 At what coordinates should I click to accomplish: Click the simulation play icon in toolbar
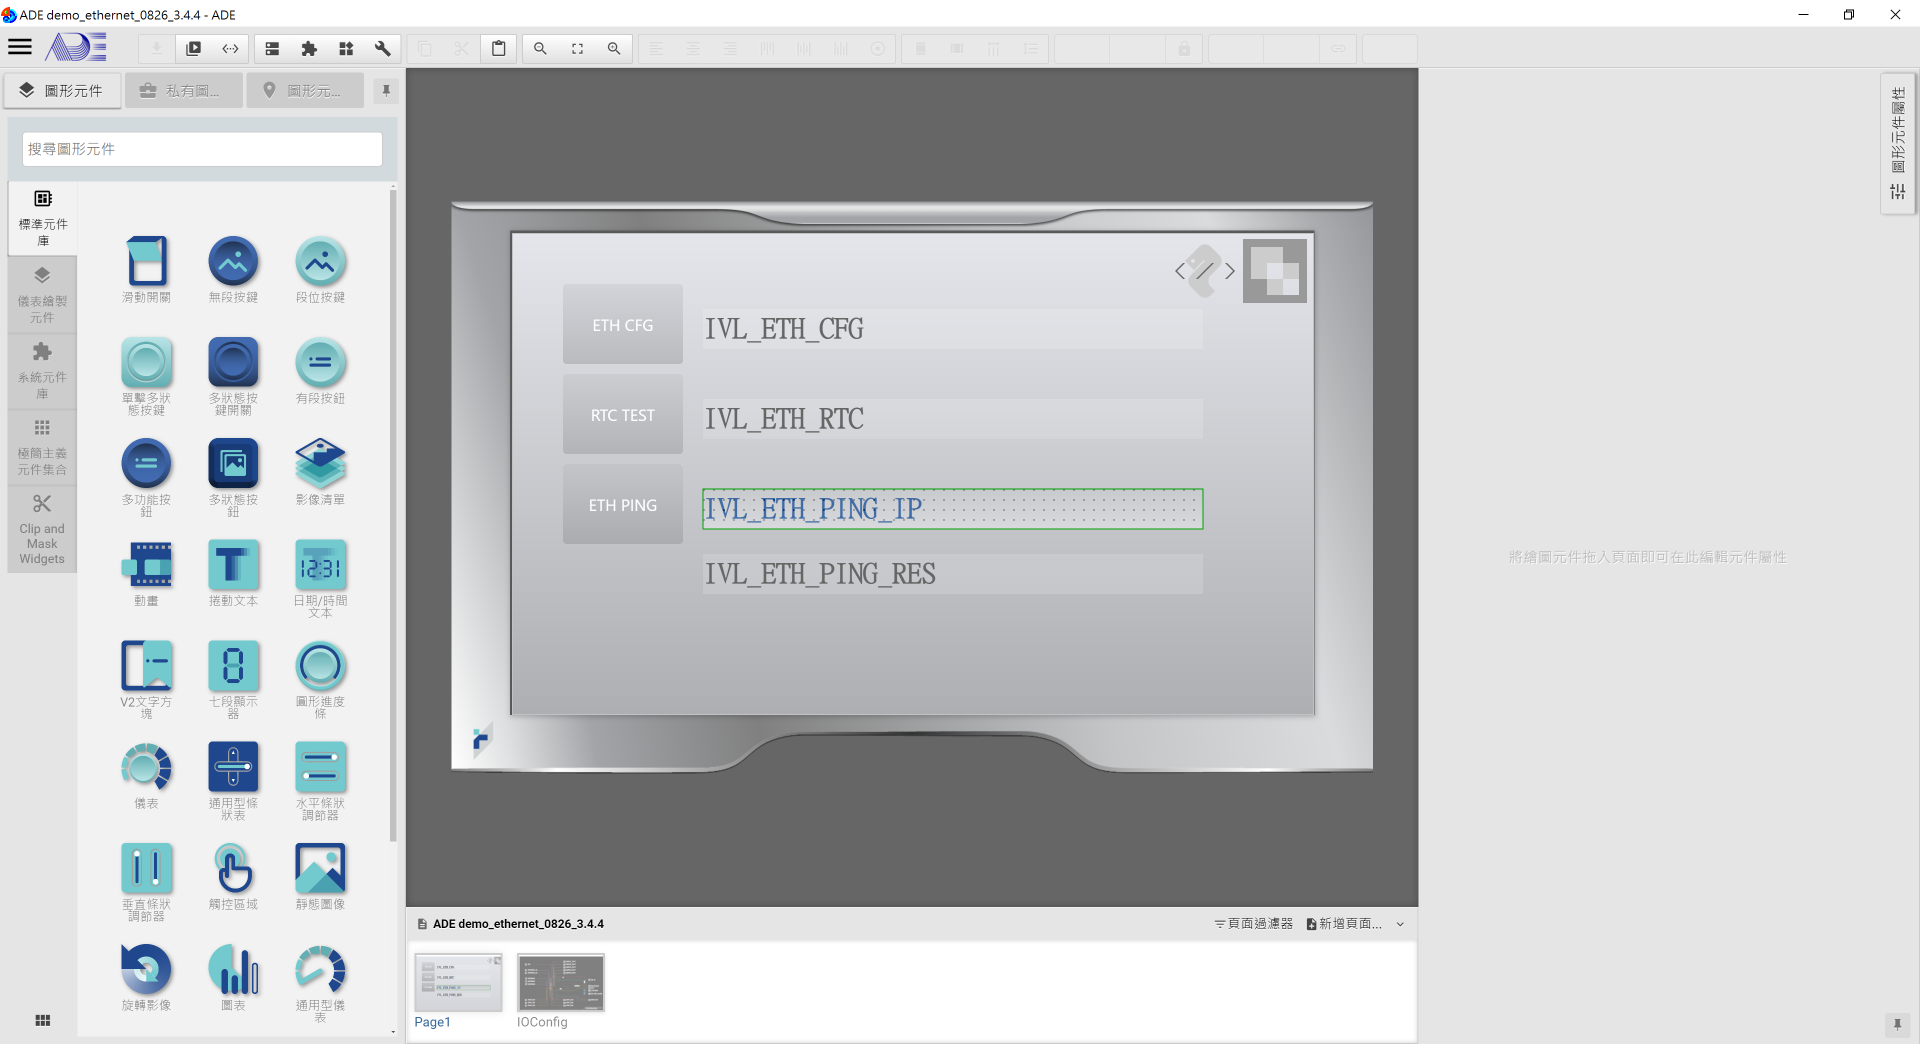point(194,48)
